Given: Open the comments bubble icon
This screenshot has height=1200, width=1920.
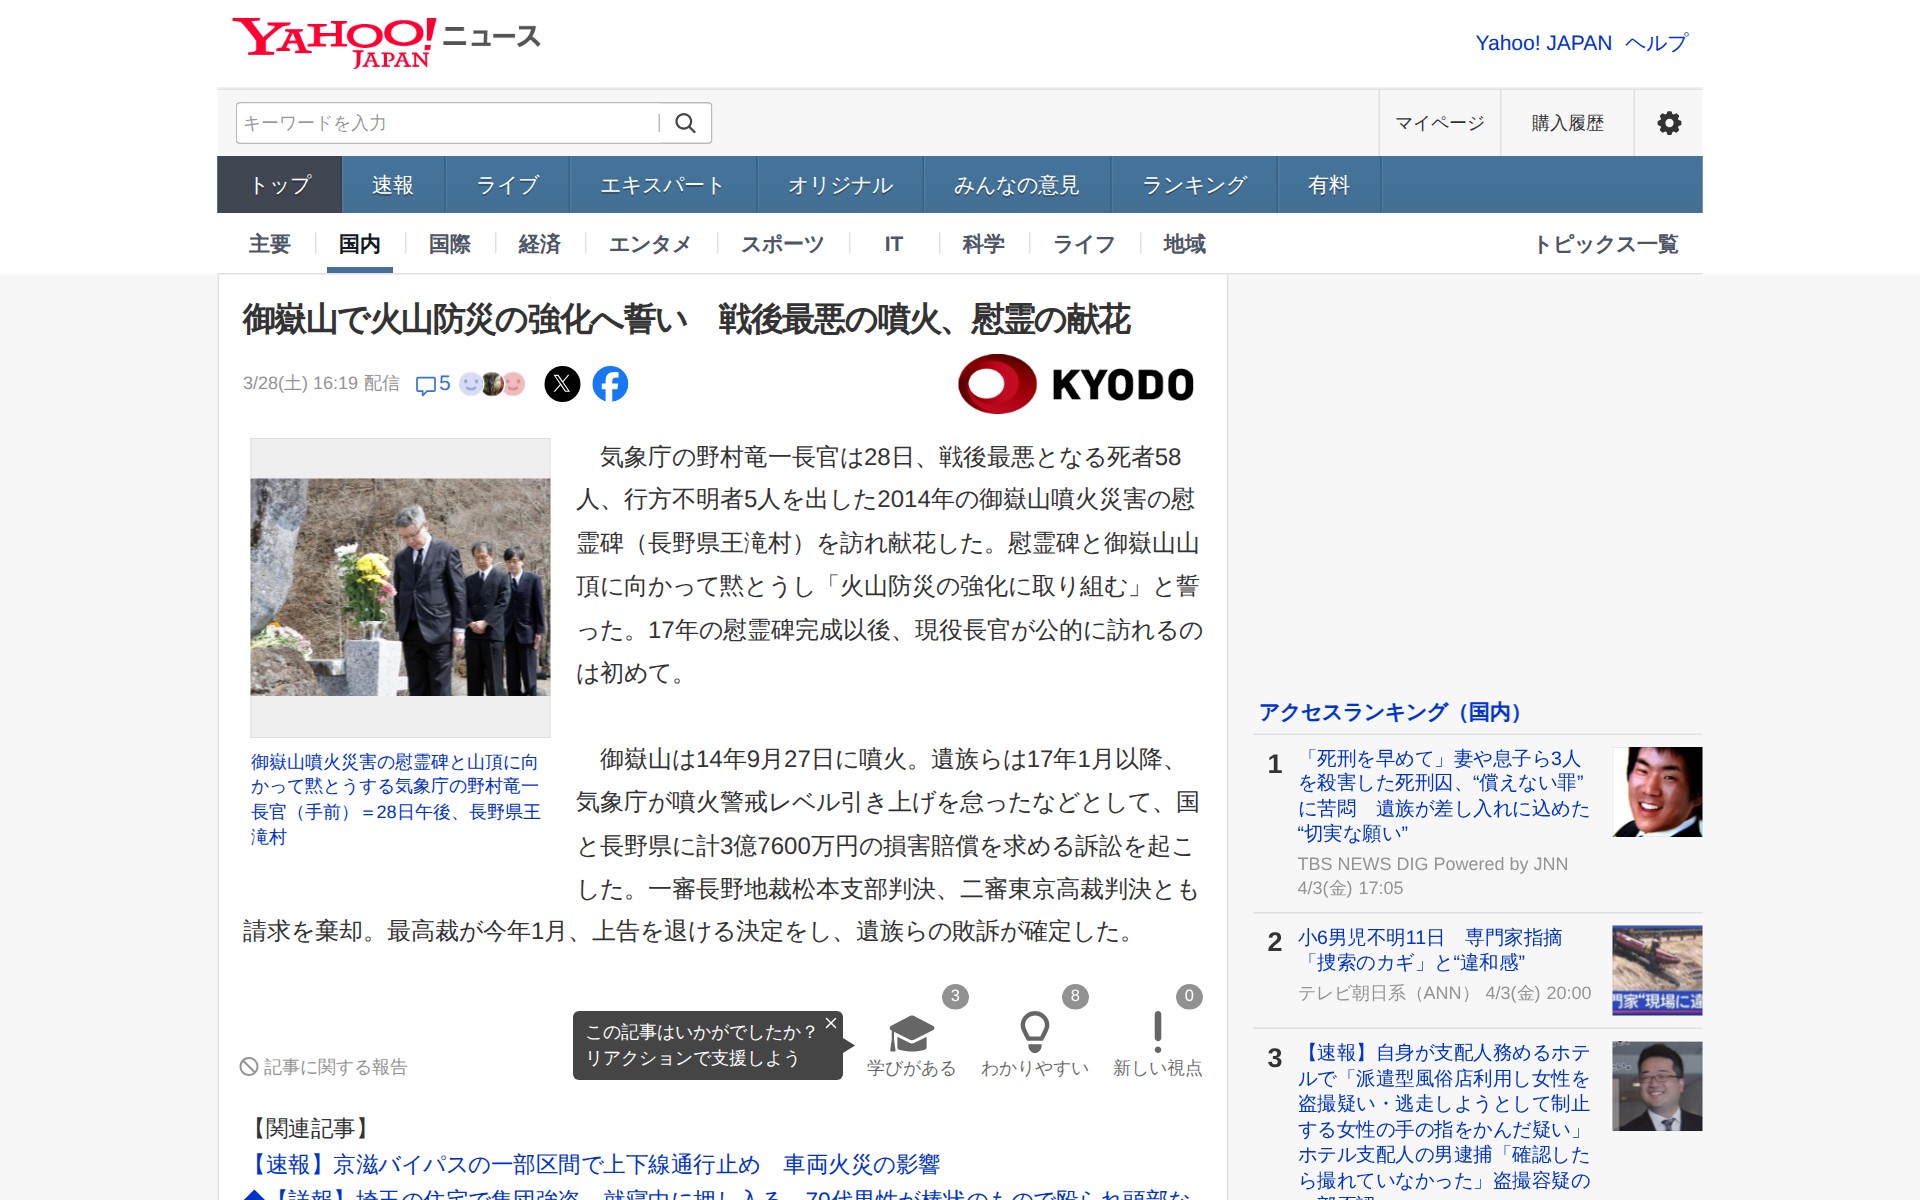Looking at the screenshot, I should click(426, 385).
